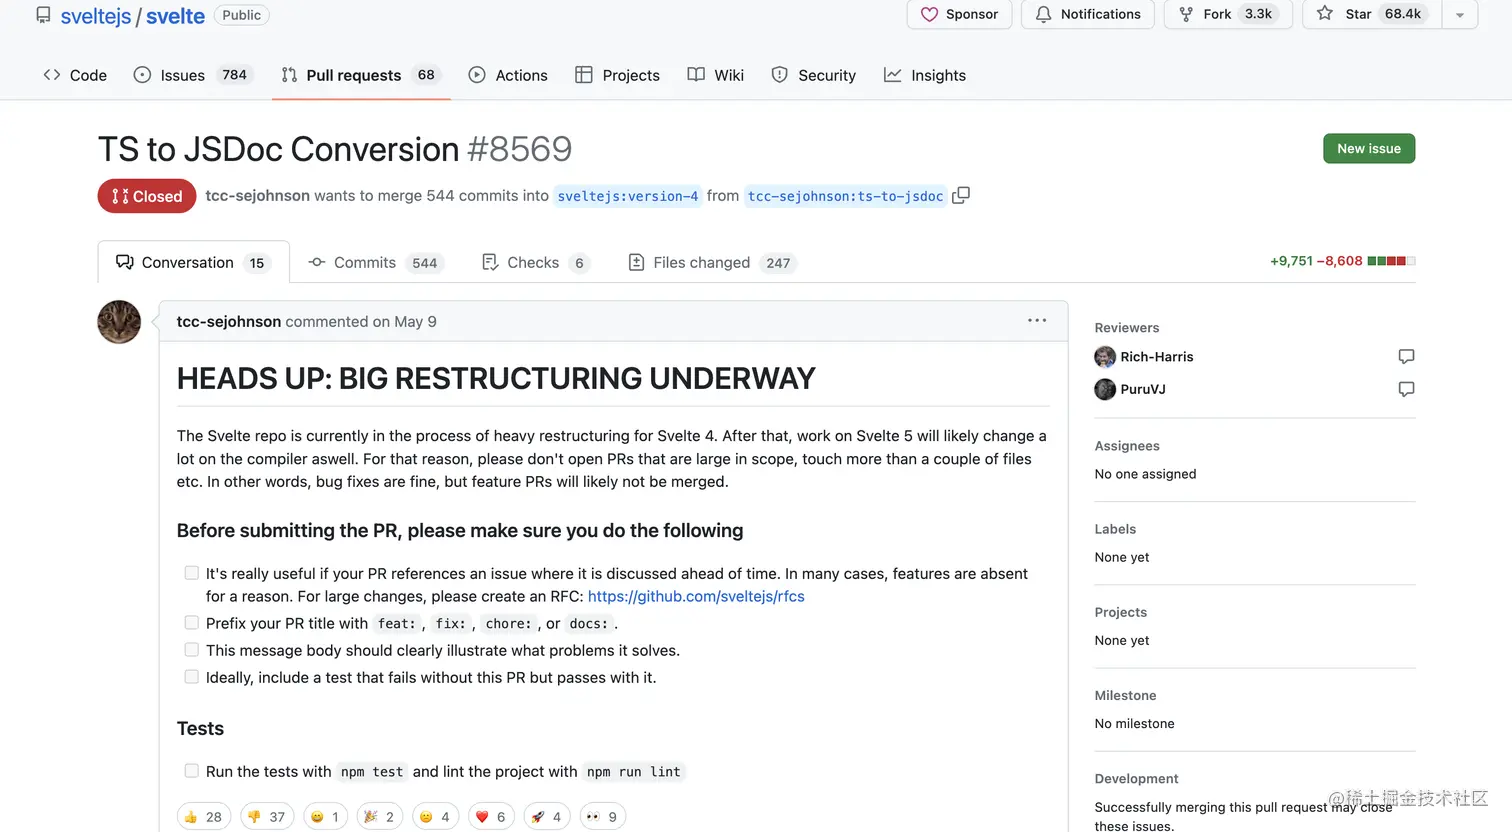Image resolution: width=1512 pixels, height=832 pixels.
Task: Click the thumbs up reaction with 28
Action: coord(204,816)
